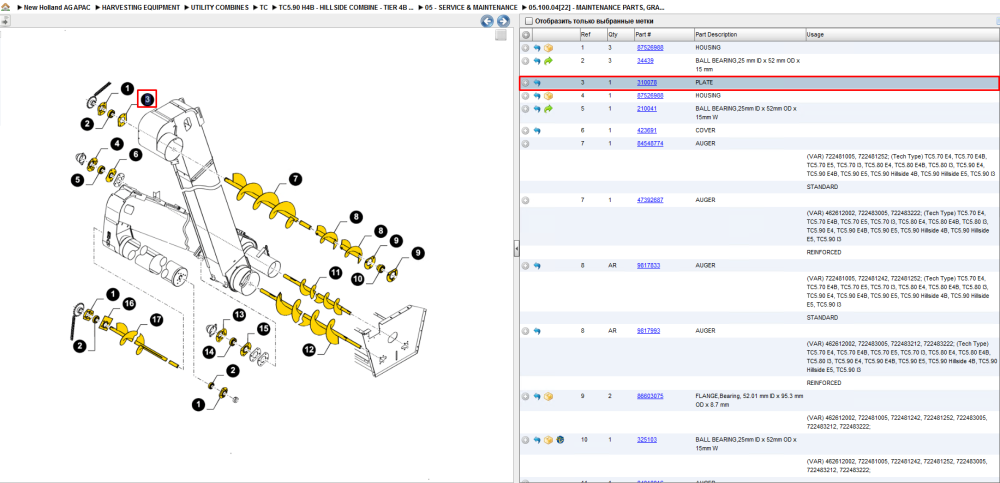Select callout 17 in the diagram
The width and height of the screenshot is (1000, 483).
tap(156, 319)
